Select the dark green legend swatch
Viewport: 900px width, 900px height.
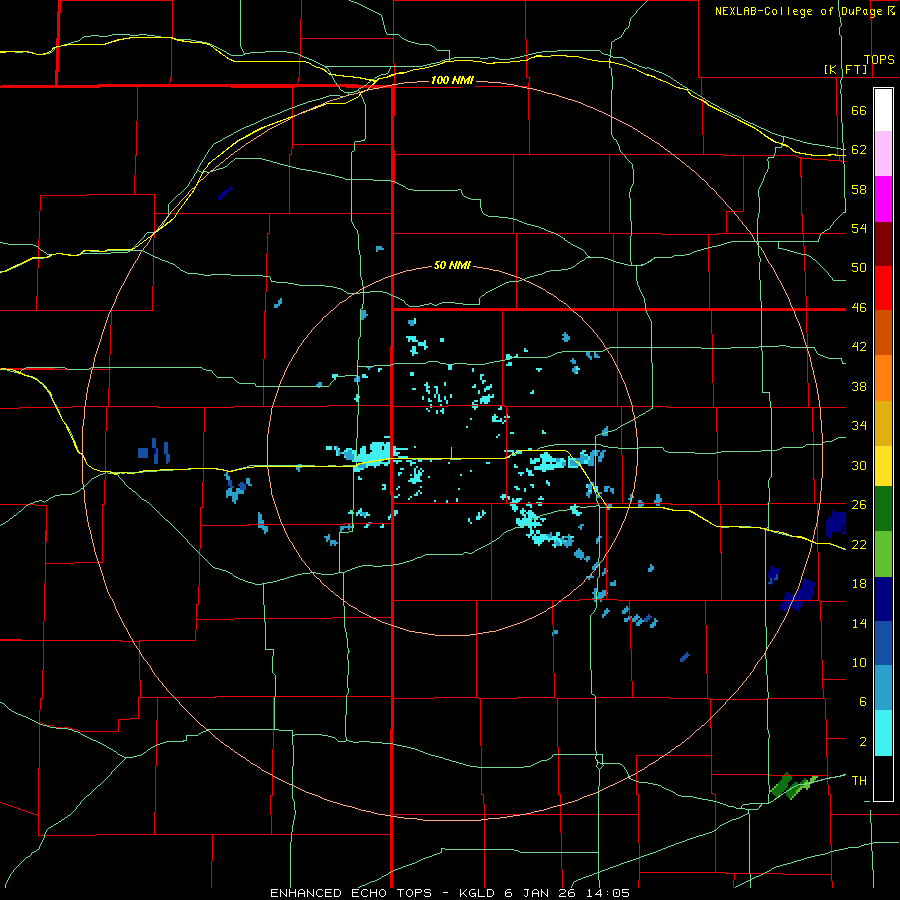click(x=883, y=509)
